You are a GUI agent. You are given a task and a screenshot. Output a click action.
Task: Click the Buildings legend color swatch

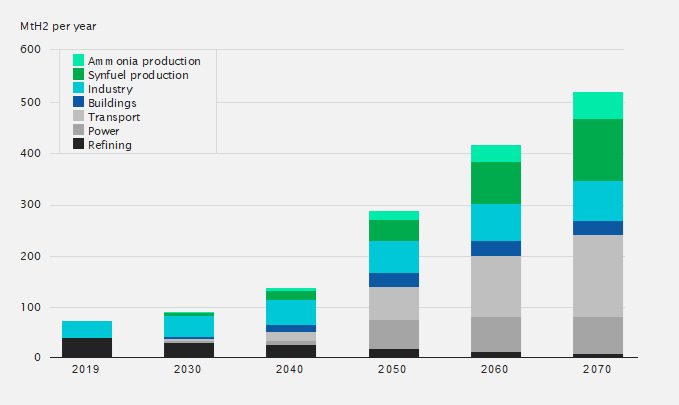[79, 103]
